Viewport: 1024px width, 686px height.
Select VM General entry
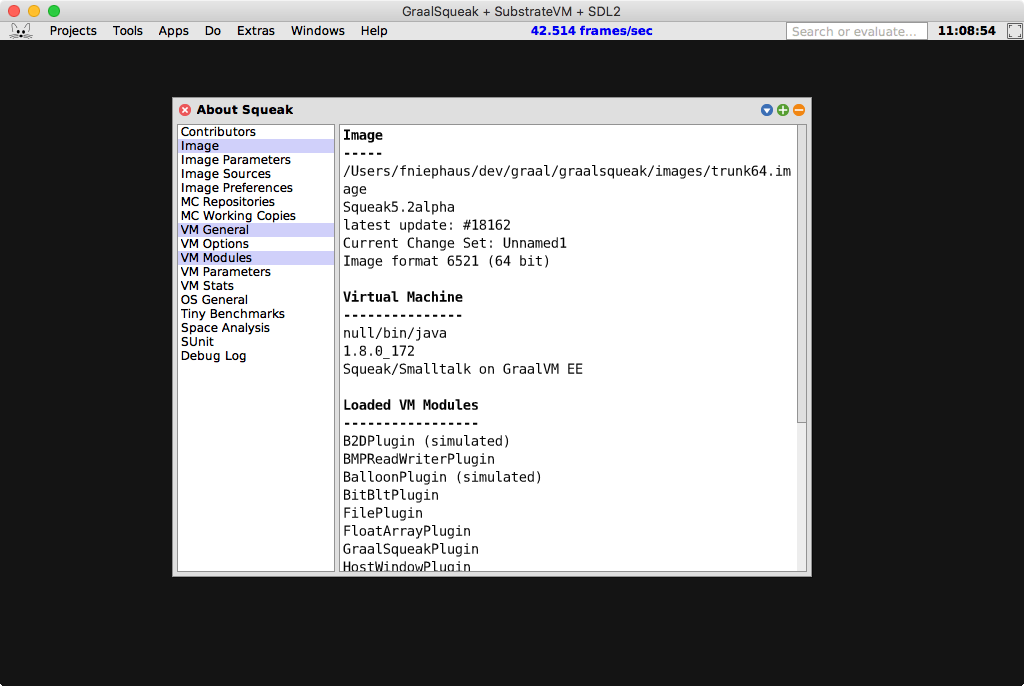[x=256, y=230]
